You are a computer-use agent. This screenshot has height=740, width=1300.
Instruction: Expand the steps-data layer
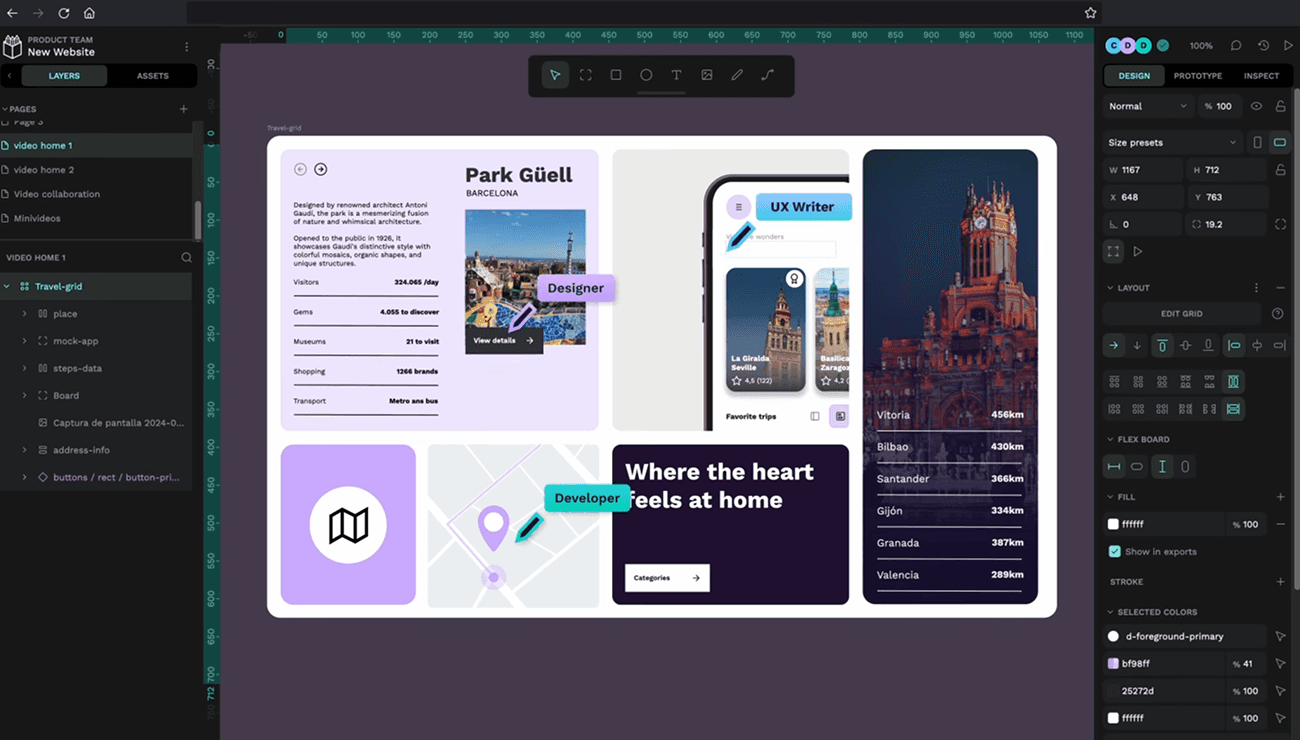(25, 368)
